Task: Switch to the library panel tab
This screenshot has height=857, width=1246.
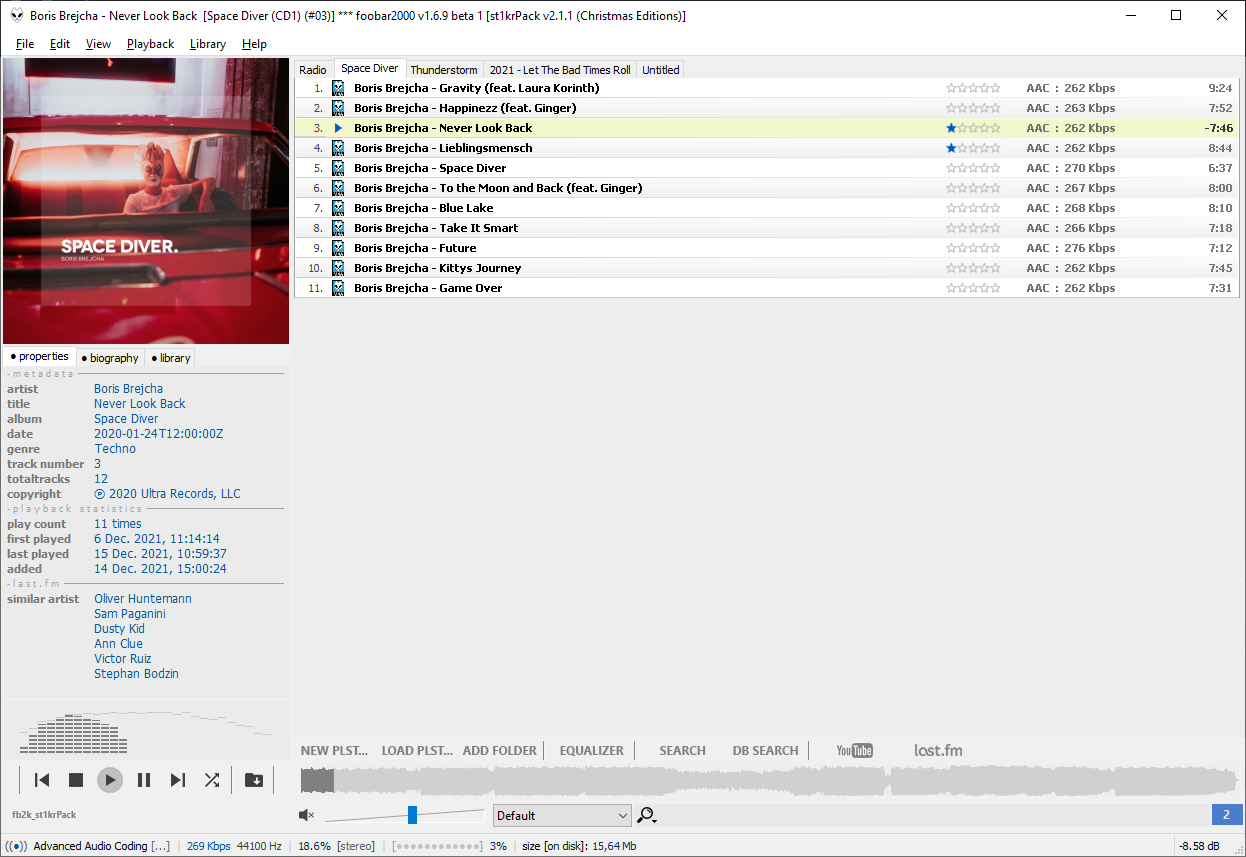Action: point(171,358)
